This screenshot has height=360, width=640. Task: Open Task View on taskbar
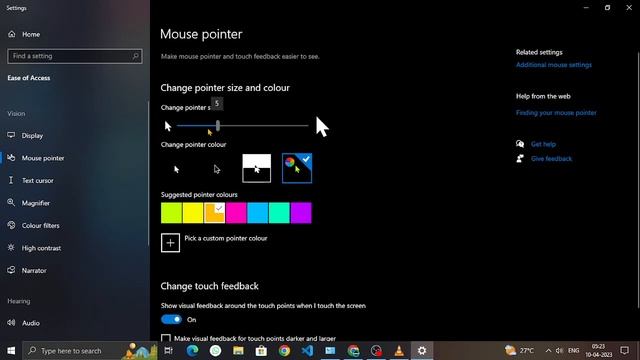point(168,351)
